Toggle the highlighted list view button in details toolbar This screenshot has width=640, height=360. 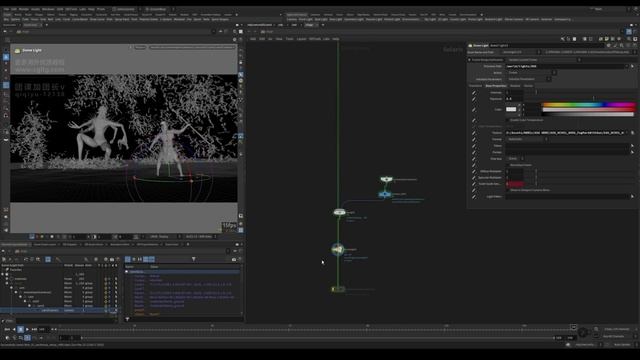point(128,259)
